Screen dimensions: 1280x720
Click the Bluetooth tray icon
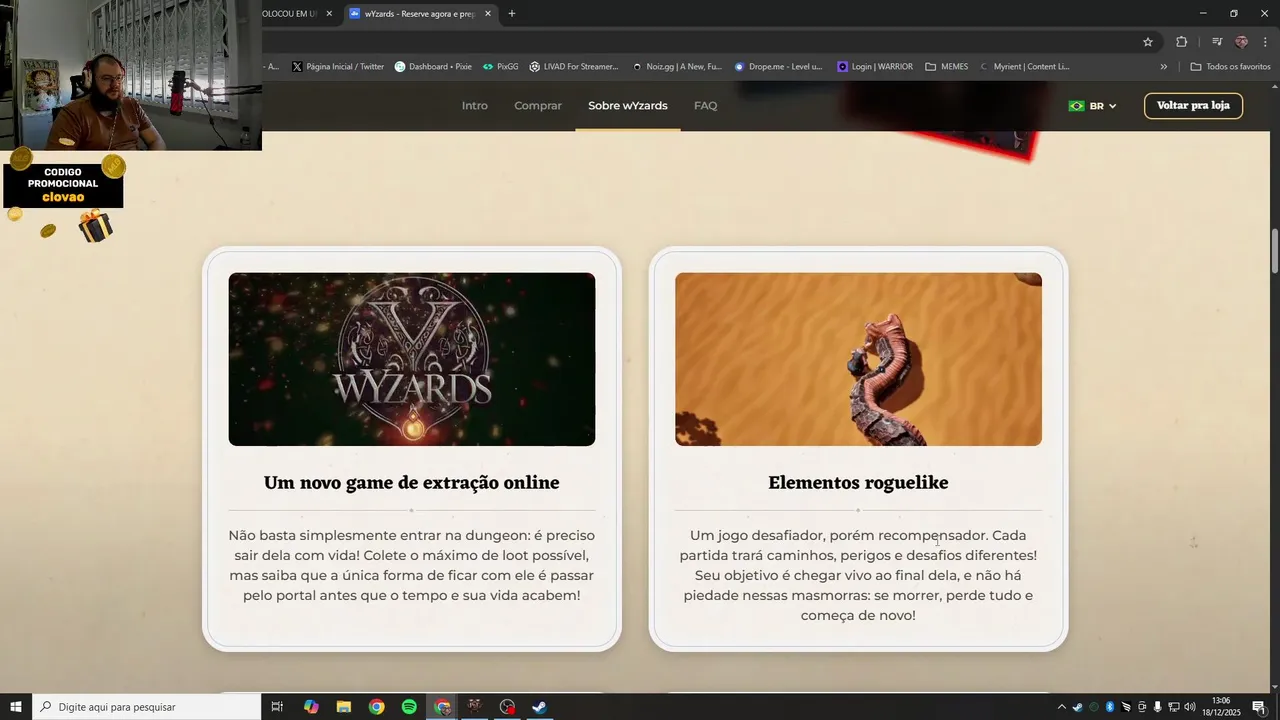(x=1109, y=707)
